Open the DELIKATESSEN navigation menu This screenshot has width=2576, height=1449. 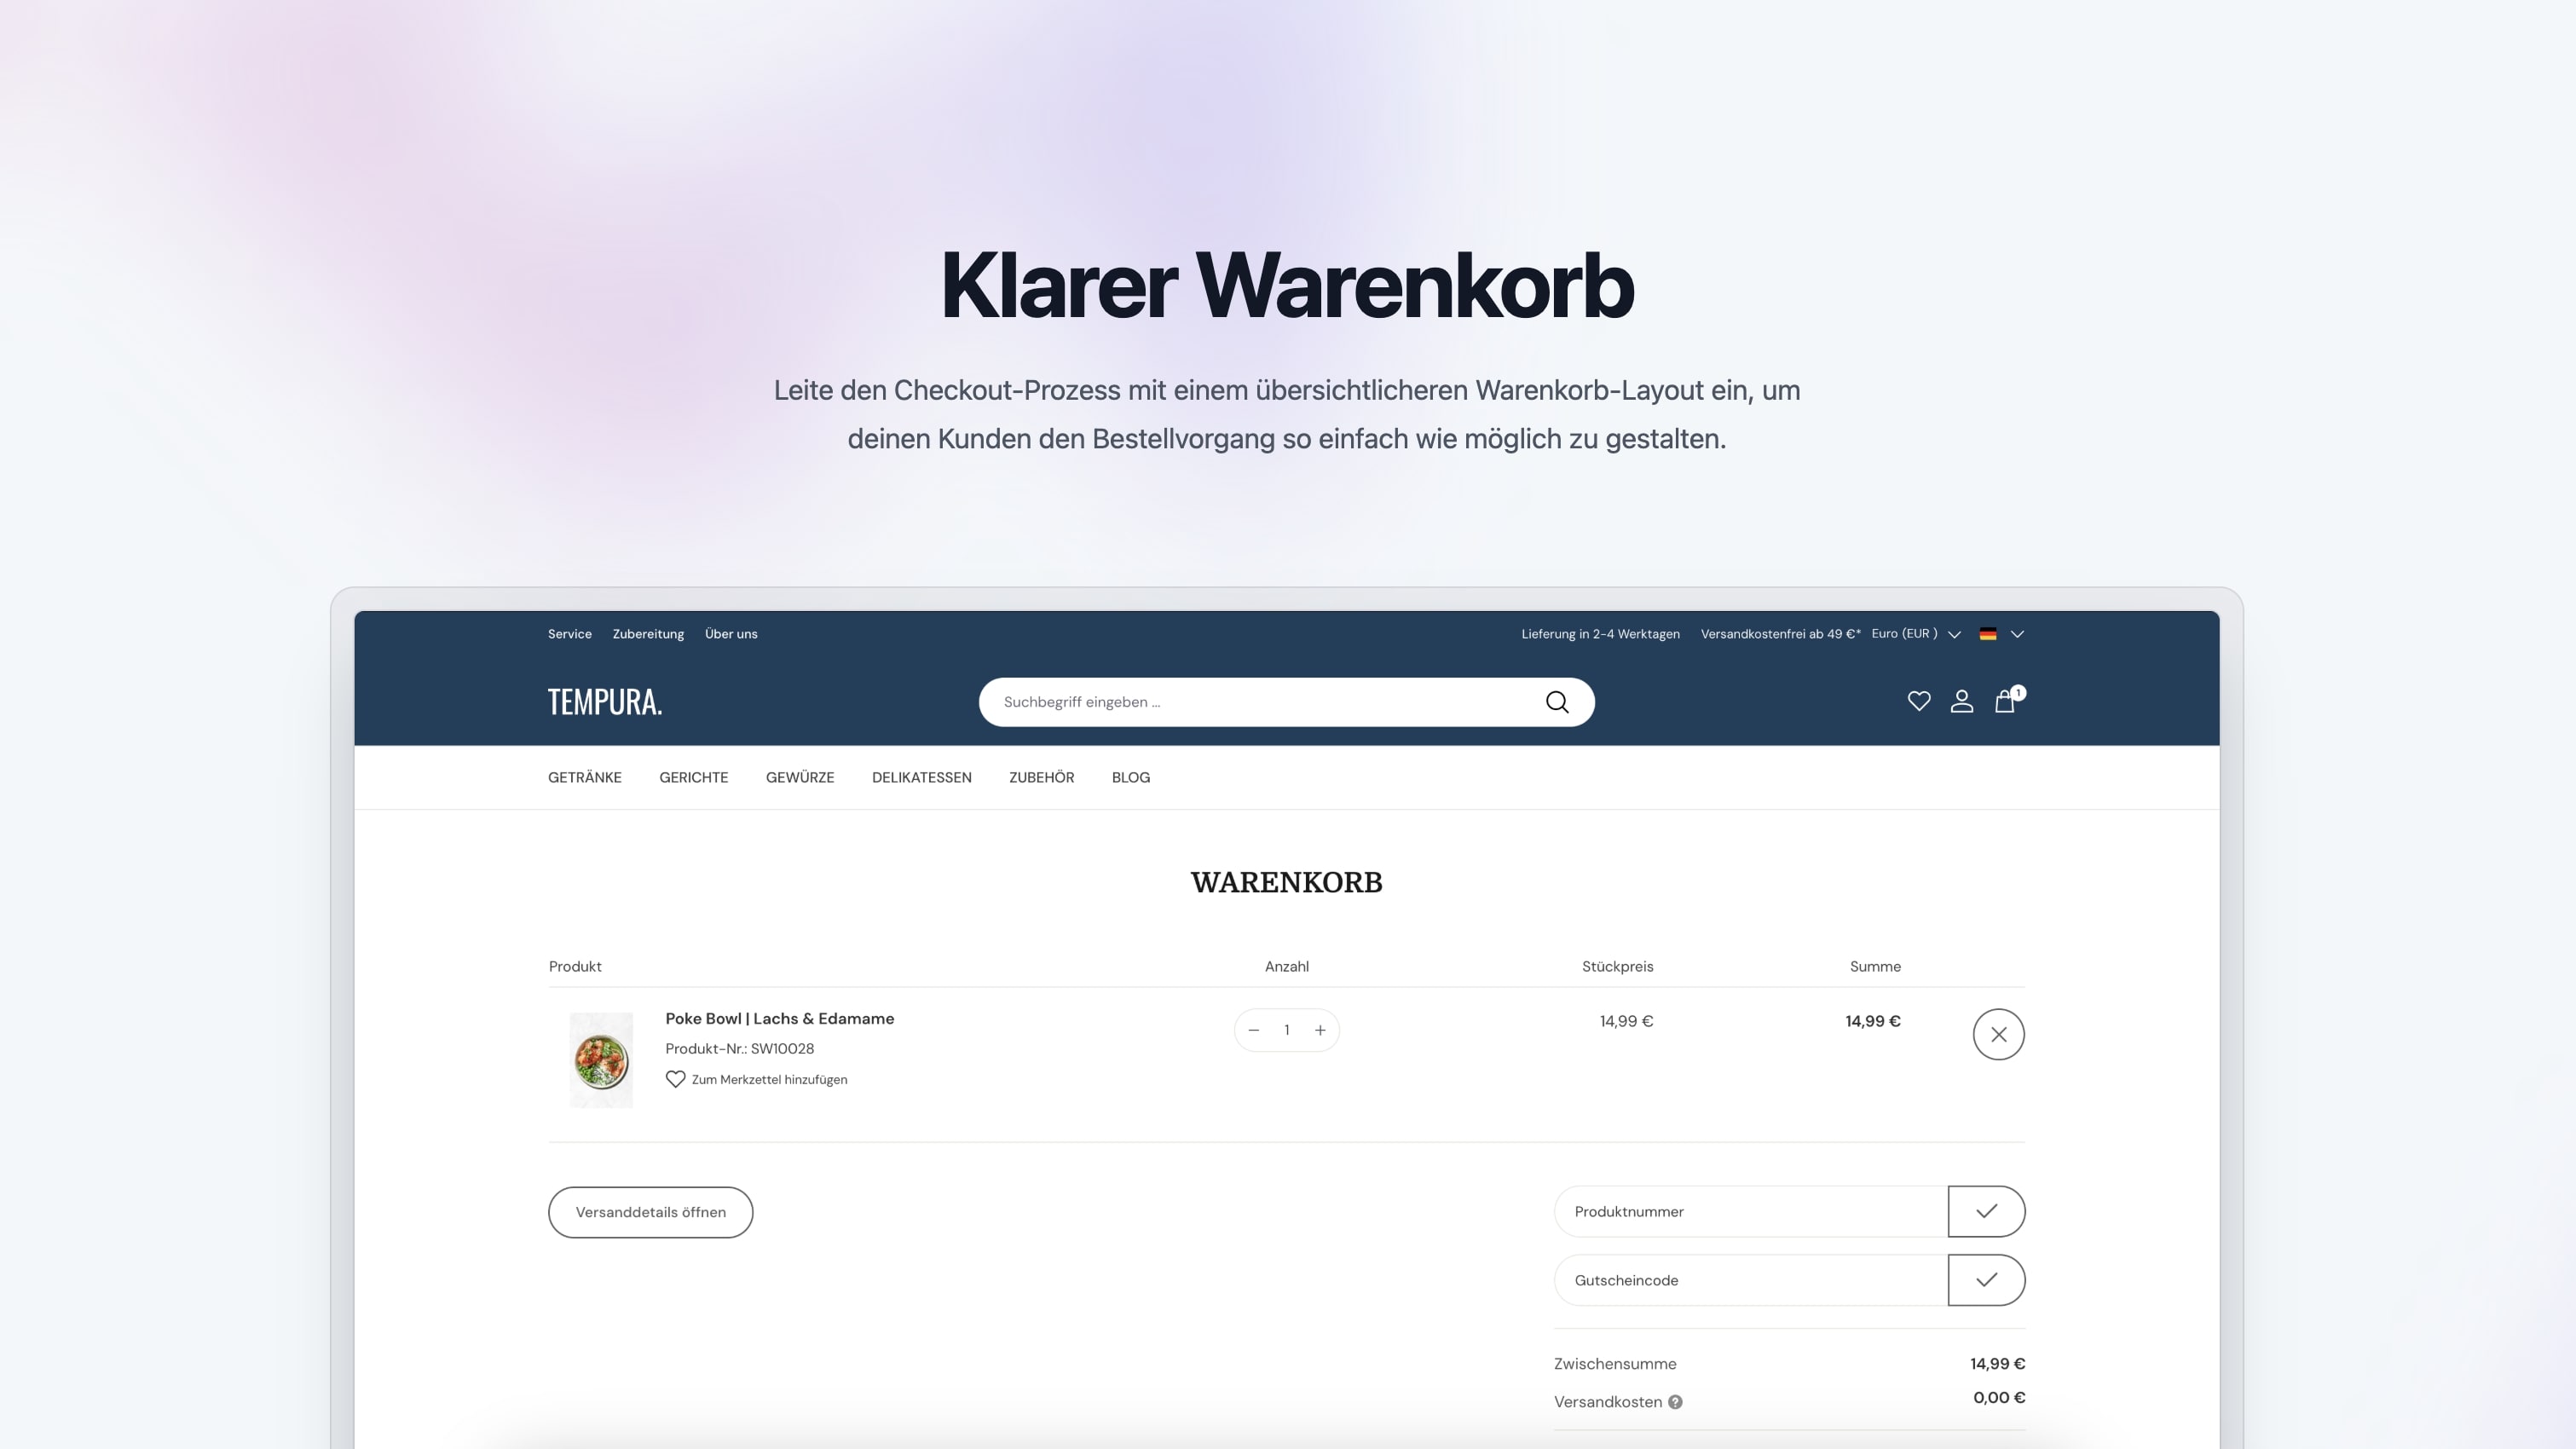pos(921,777)
